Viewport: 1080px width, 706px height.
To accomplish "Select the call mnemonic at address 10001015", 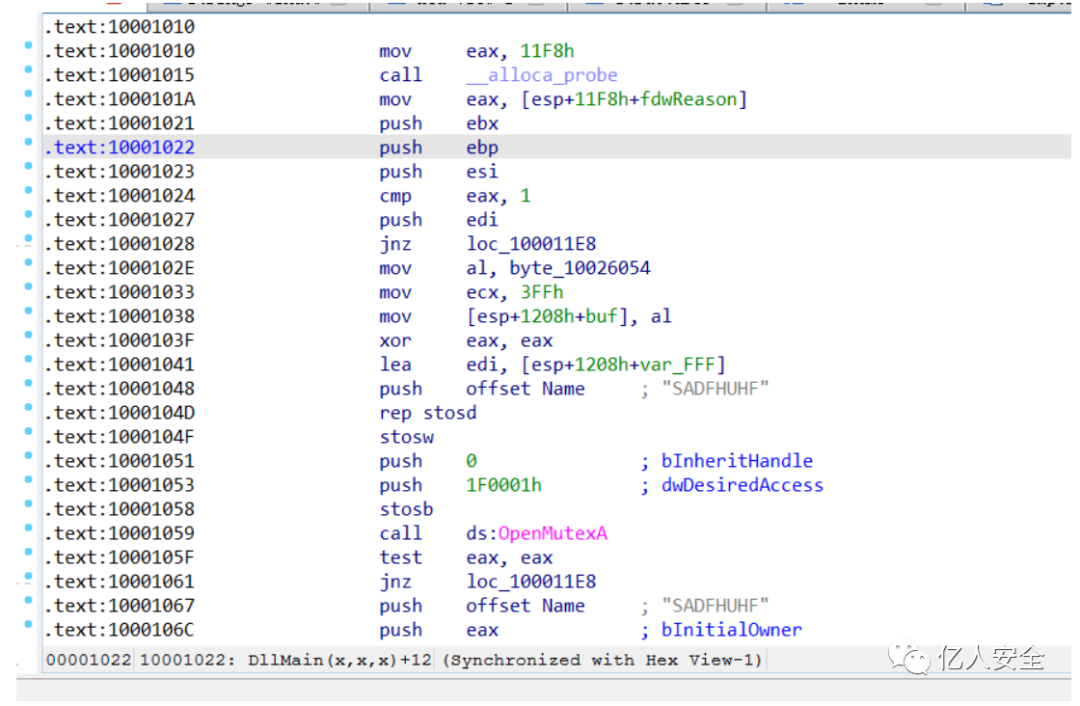I will [400, 75].
